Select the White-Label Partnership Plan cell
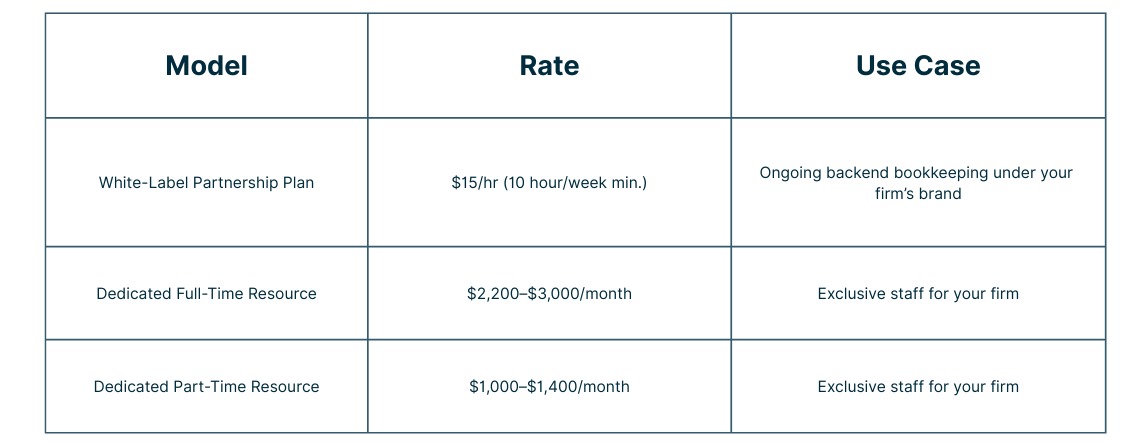Screen dimensions: 1140x445 [206, 183]
